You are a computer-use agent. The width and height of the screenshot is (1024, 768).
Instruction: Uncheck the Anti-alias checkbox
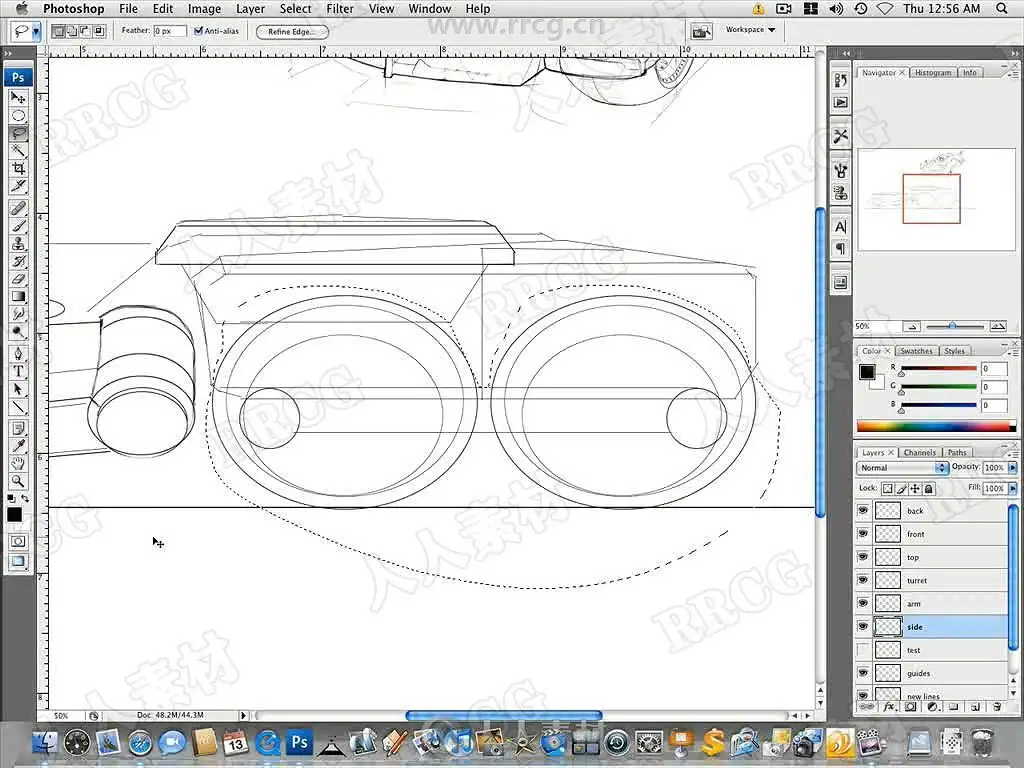tap(198, 31)
